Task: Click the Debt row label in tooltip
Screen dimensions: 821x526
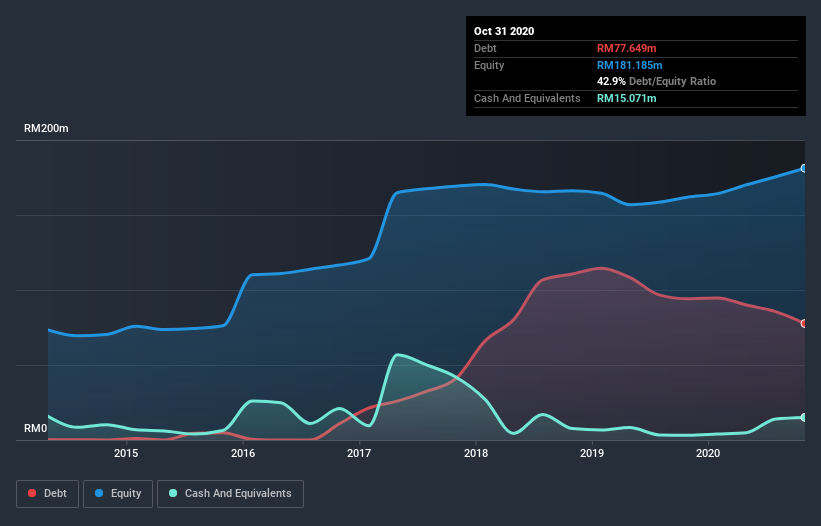Action: 485,48
